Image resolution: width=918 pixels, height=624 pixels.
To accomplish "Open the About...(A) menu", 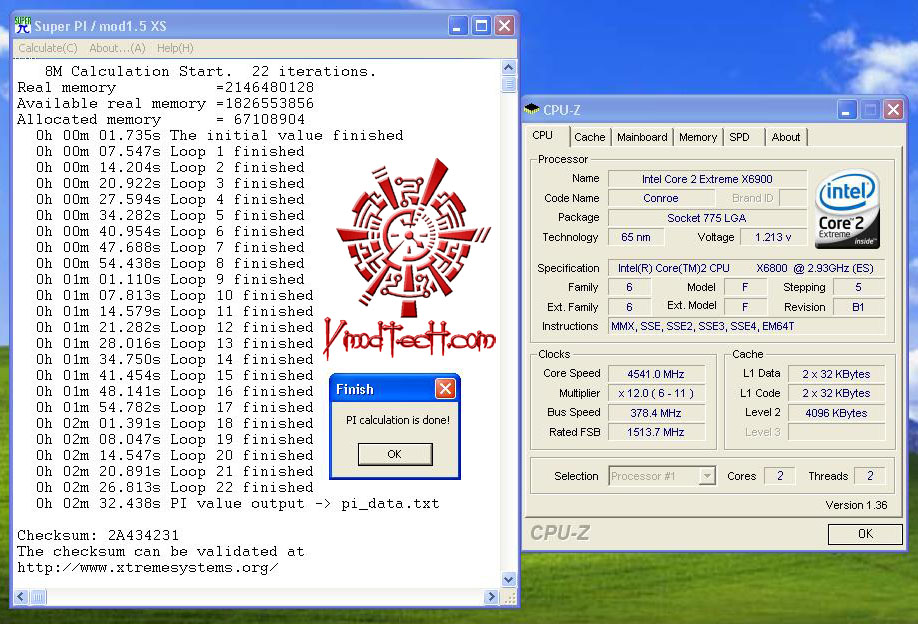I will pyautogui.click(x=117, y=48).
